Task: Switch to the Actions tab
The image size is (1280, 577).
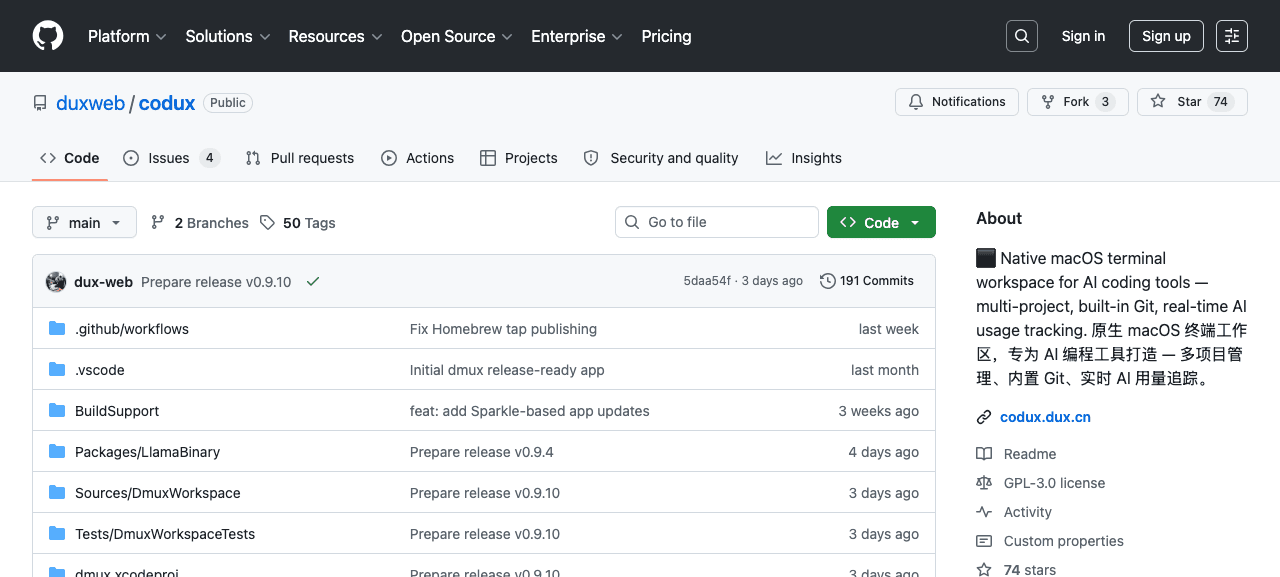Action: click(x=417, y=158)
